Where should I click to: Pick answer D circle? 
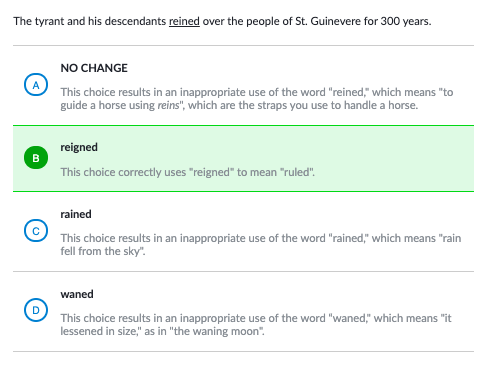tap(36, 310)
